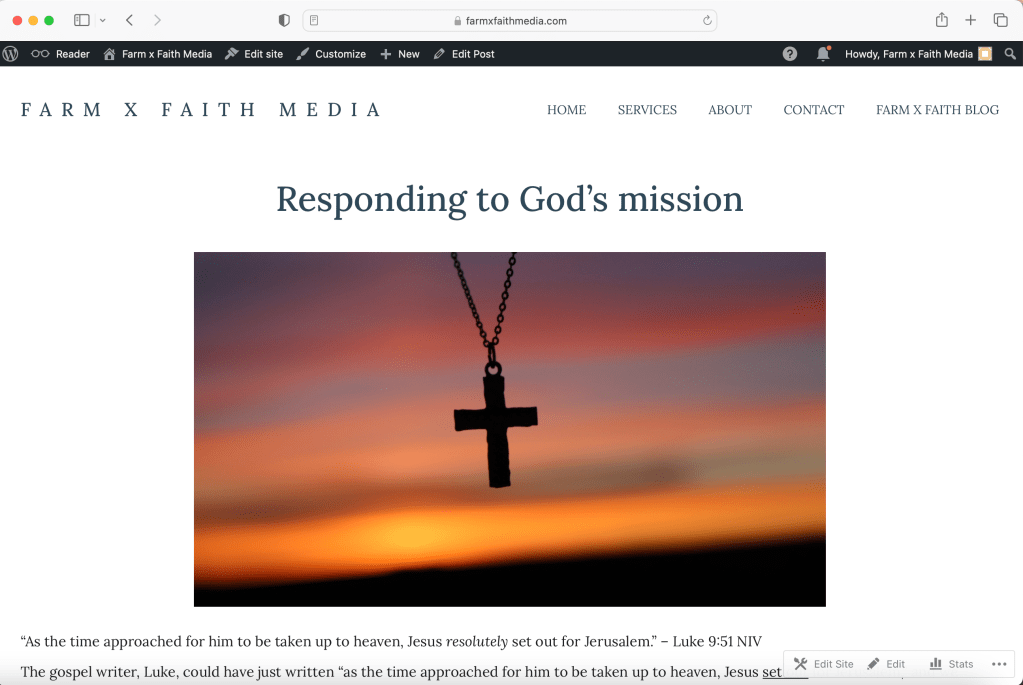This screenshot has width=1023, height=685.
Task: Open the FARM X FAITH BLOG menu item
Action: click(x=937, y=110)
